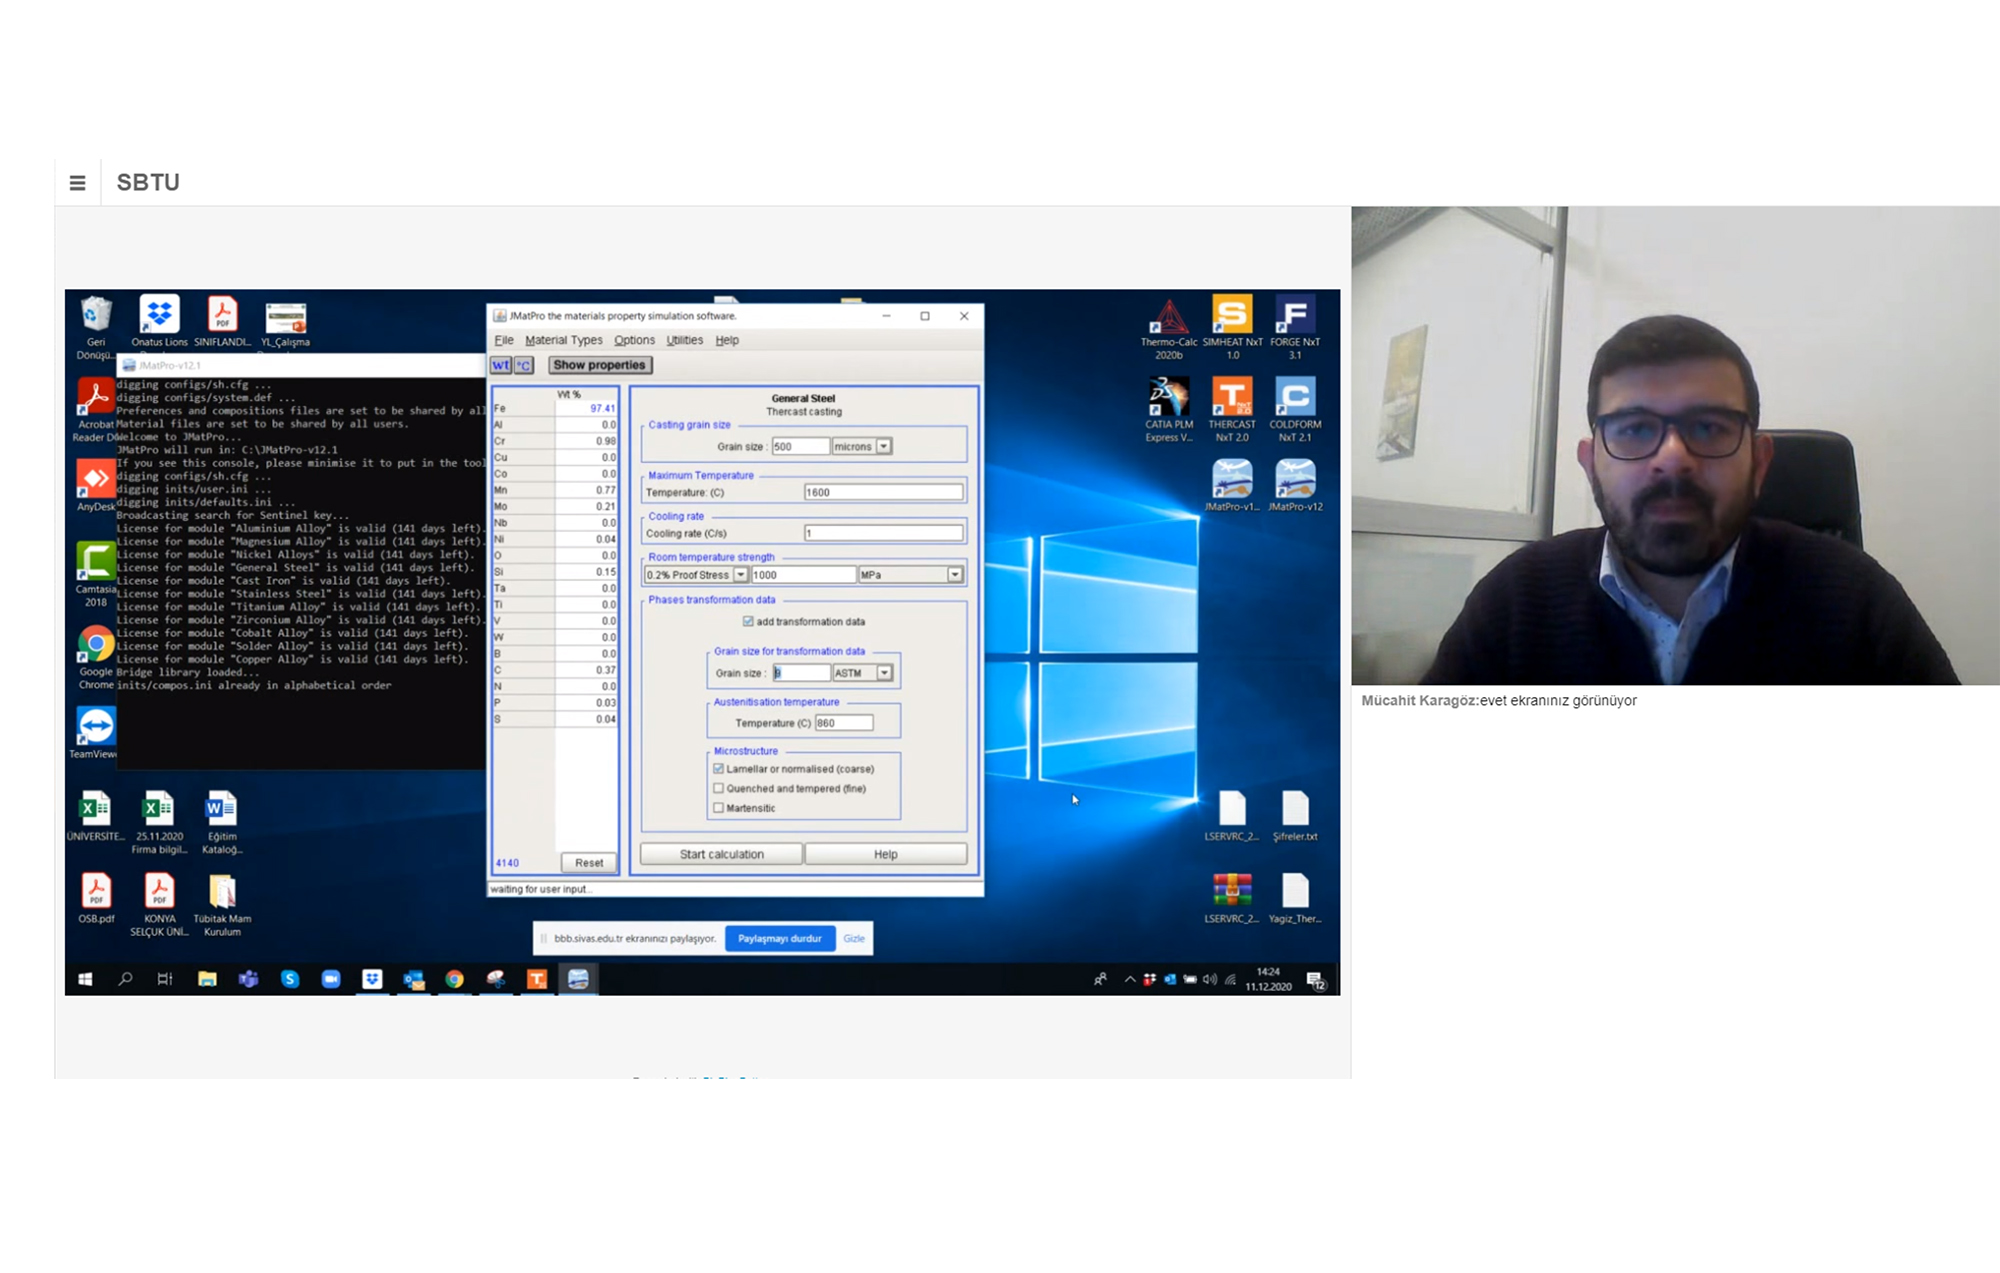2000x1273 pixels.
Task: Open the Windows Start menu
Action: [85, 979]
